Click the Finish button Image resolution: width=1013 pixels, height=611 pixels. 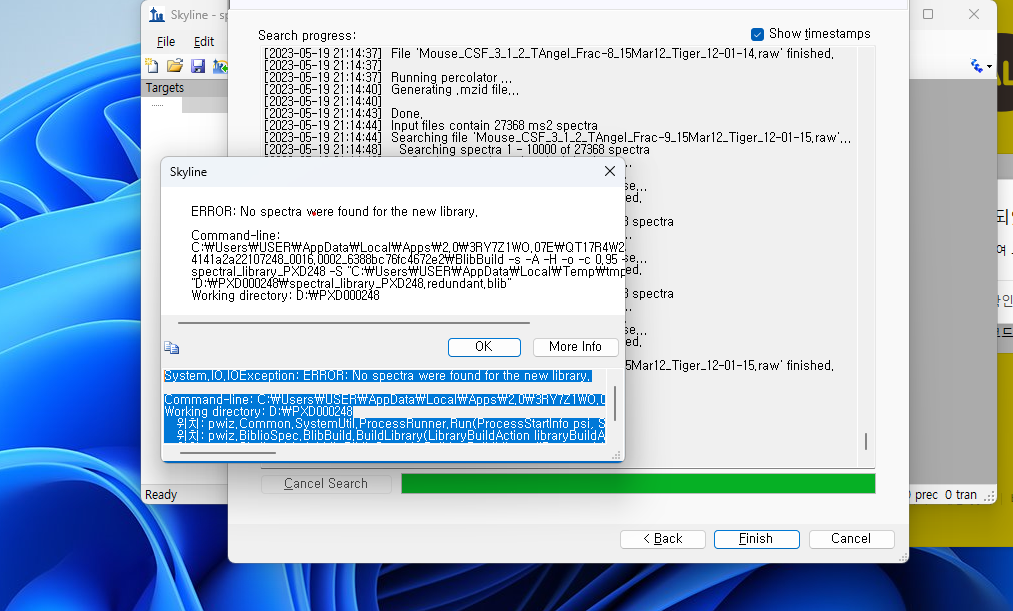point(755,539)
